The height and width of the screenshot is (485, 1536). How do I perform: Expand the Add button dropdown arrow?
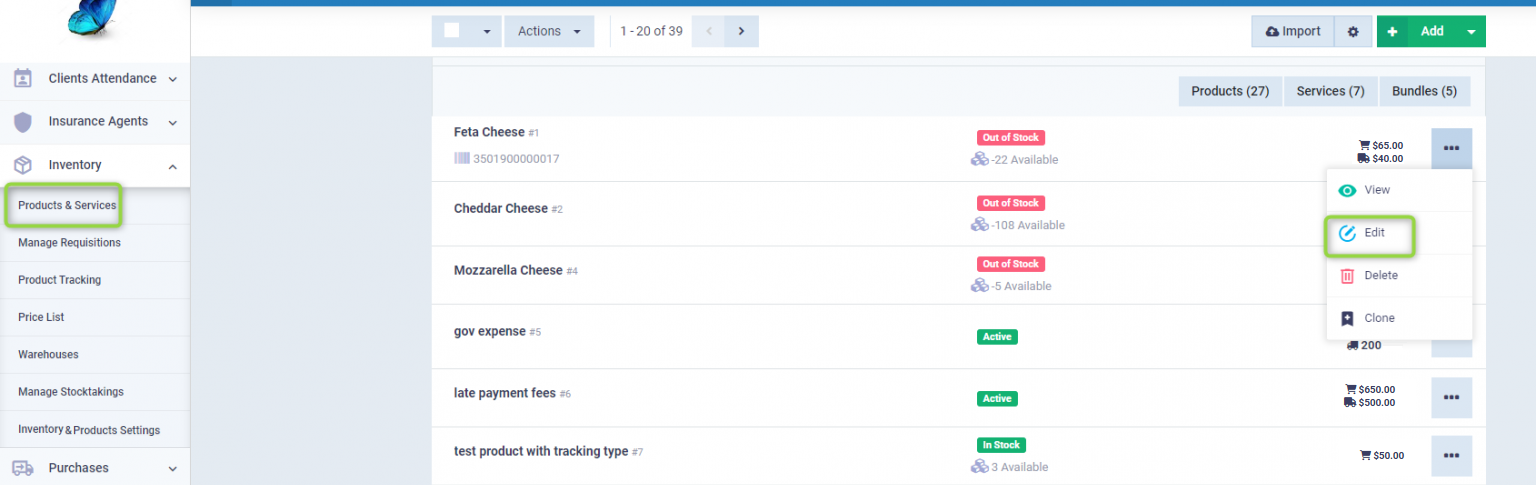[1471, 32]
